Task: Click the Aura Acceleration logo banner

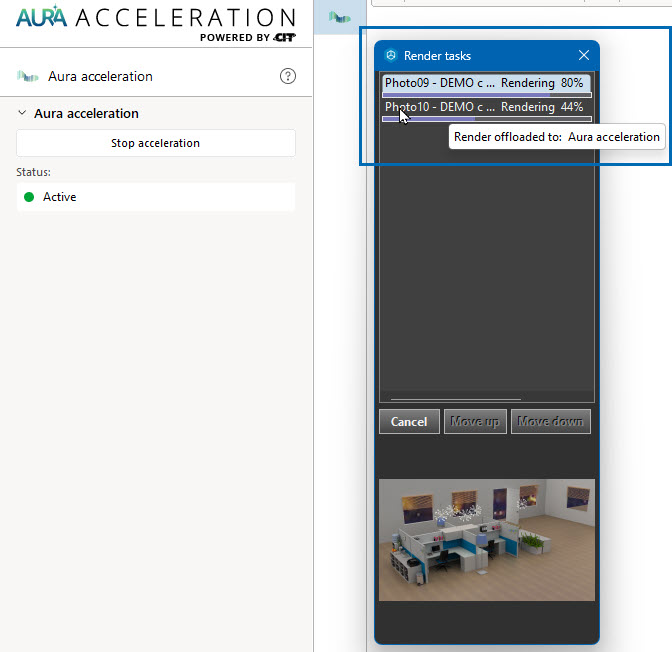Action: (156, 24)
